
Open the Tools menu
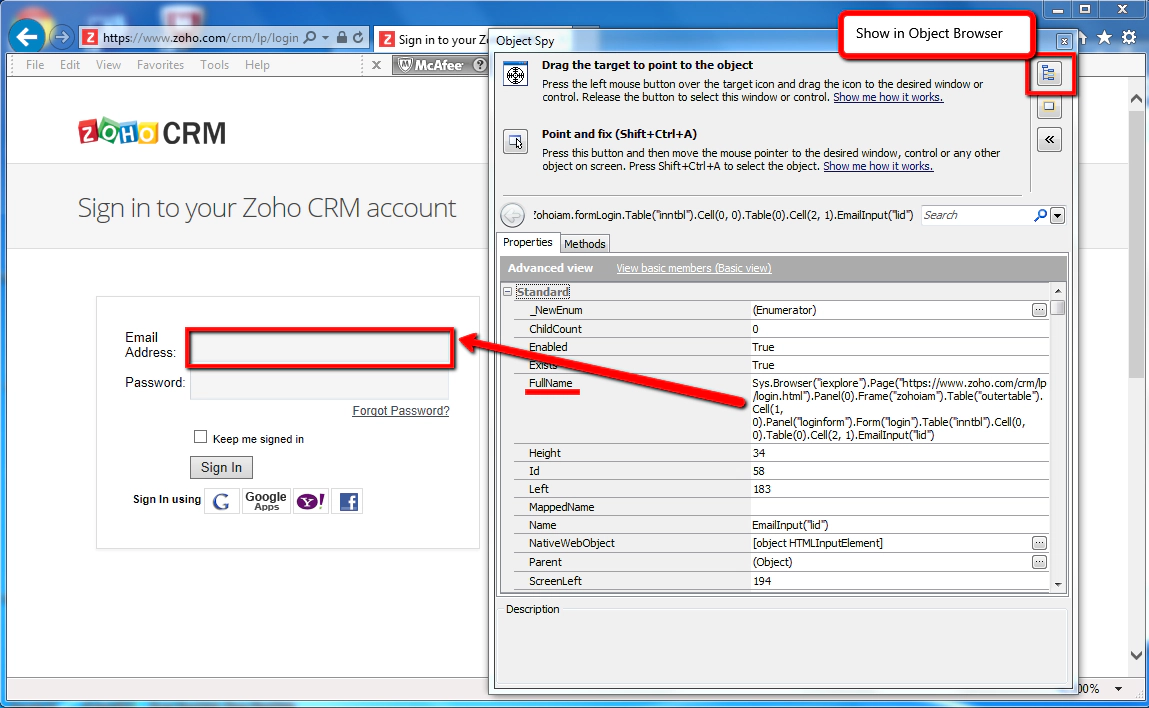point(214,64)
